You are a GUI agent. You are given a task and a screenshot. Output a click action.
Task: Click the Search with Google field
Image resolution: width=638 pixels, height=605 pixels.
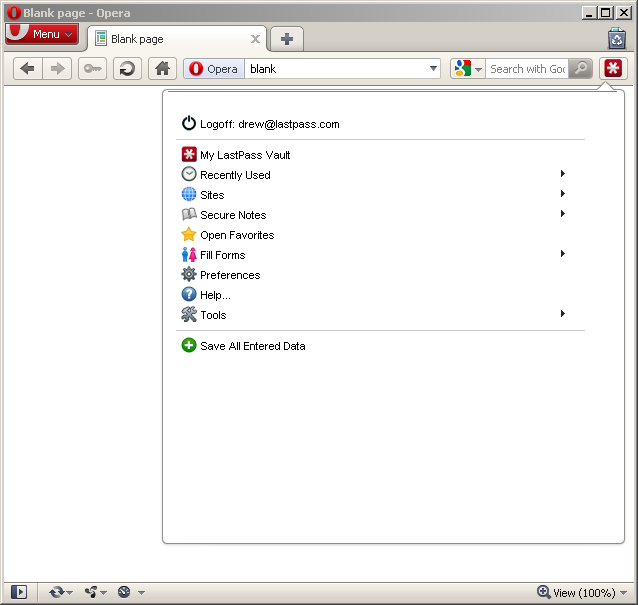coord(527,69)
